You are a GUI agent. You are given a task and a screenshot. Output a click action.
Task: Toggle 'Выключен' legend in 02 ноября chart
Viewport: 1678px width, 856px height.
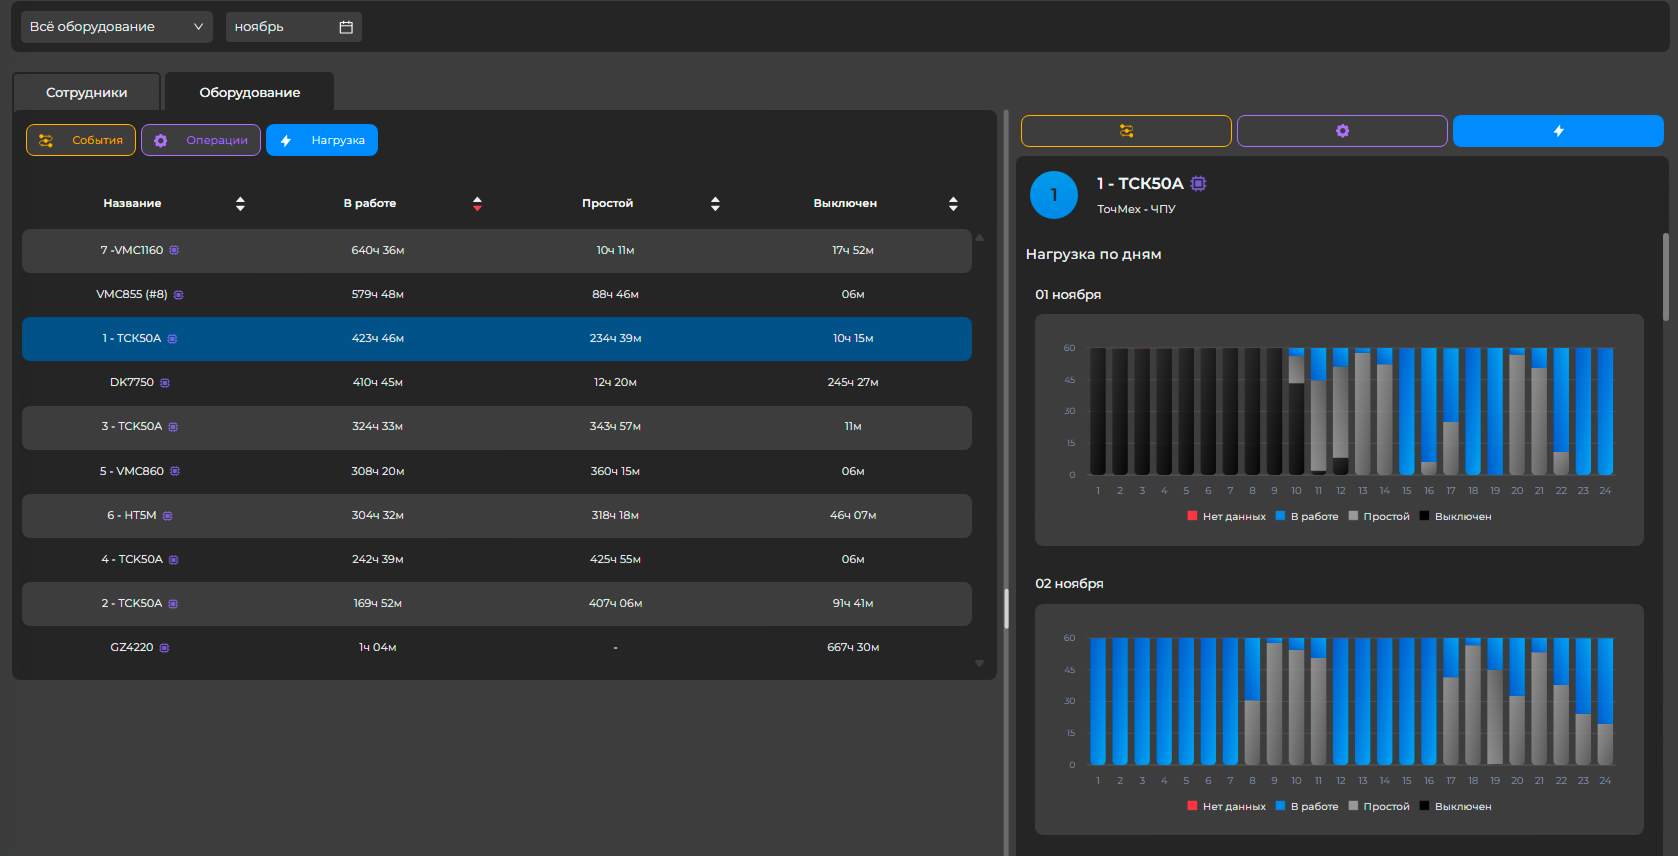tap(1462, 806)
